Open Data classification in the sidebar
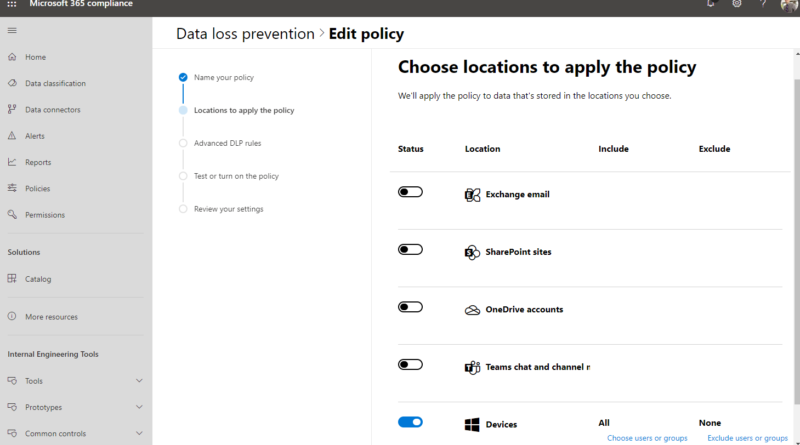 [55, 83]
